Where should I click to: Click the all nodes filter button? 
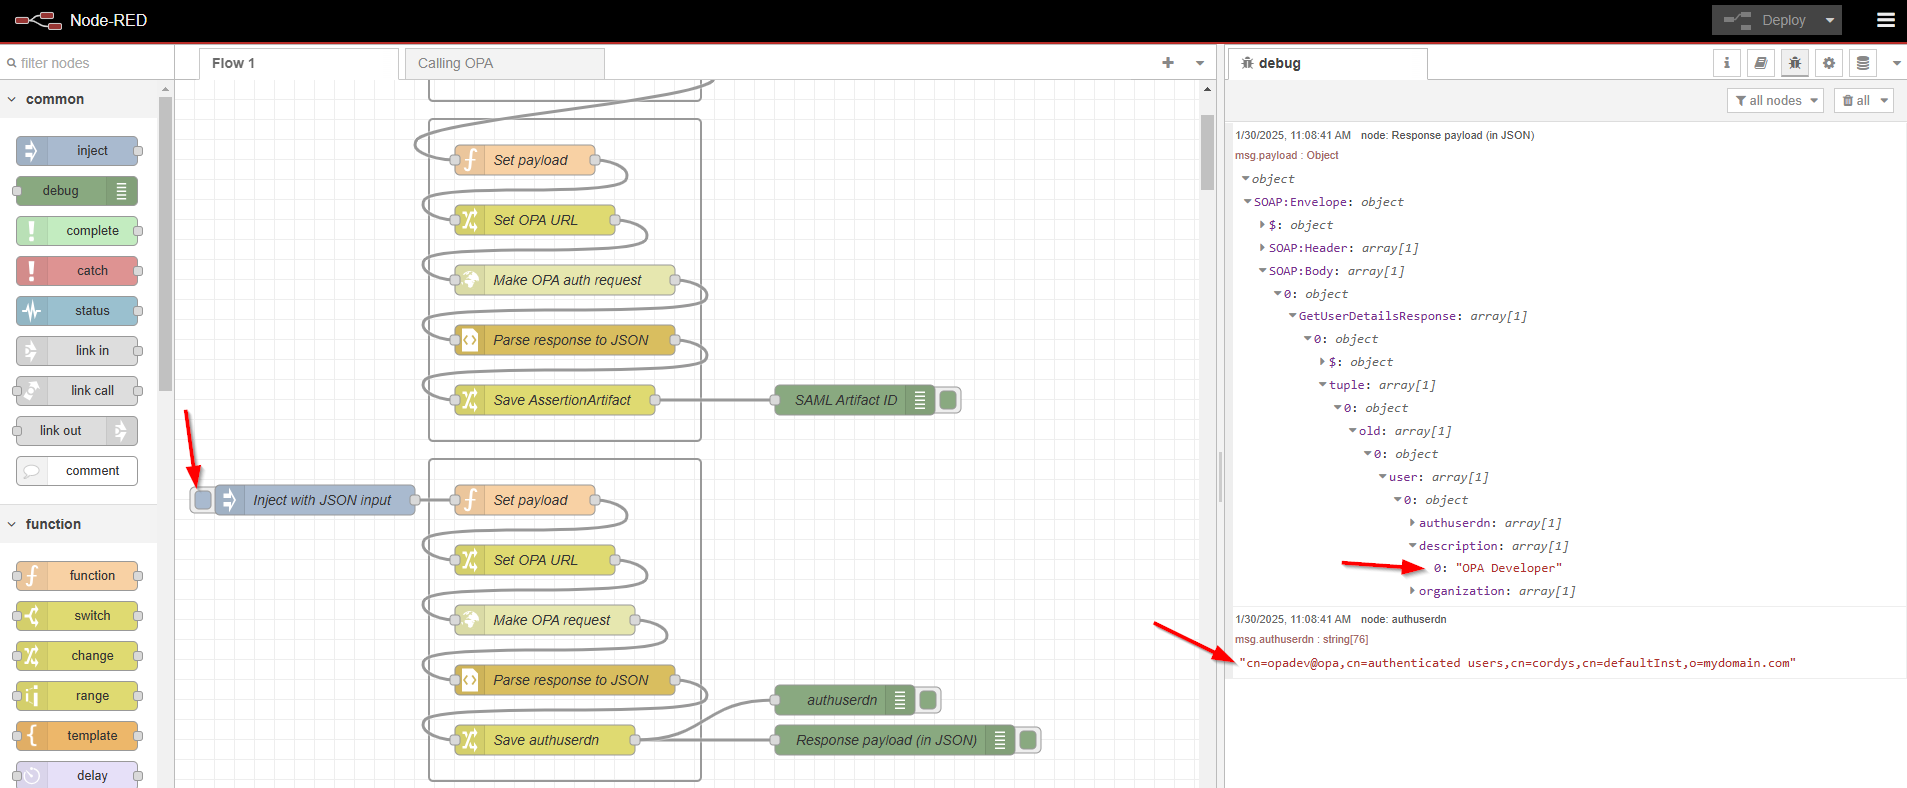pyautogui.click(x=1774, y=100)
